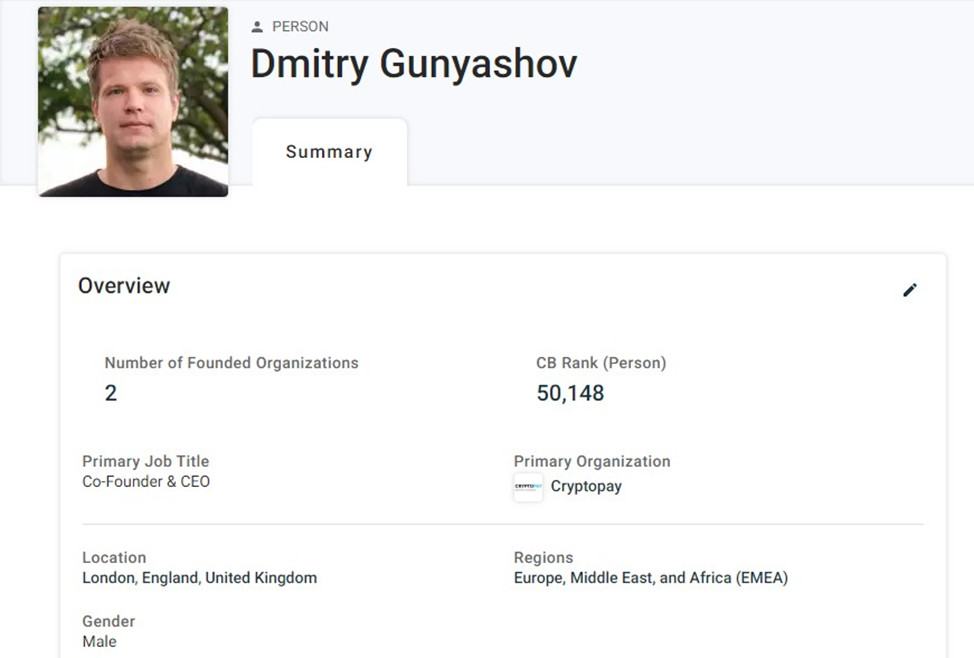Switch to the Summary tab

tap(329, 152)
